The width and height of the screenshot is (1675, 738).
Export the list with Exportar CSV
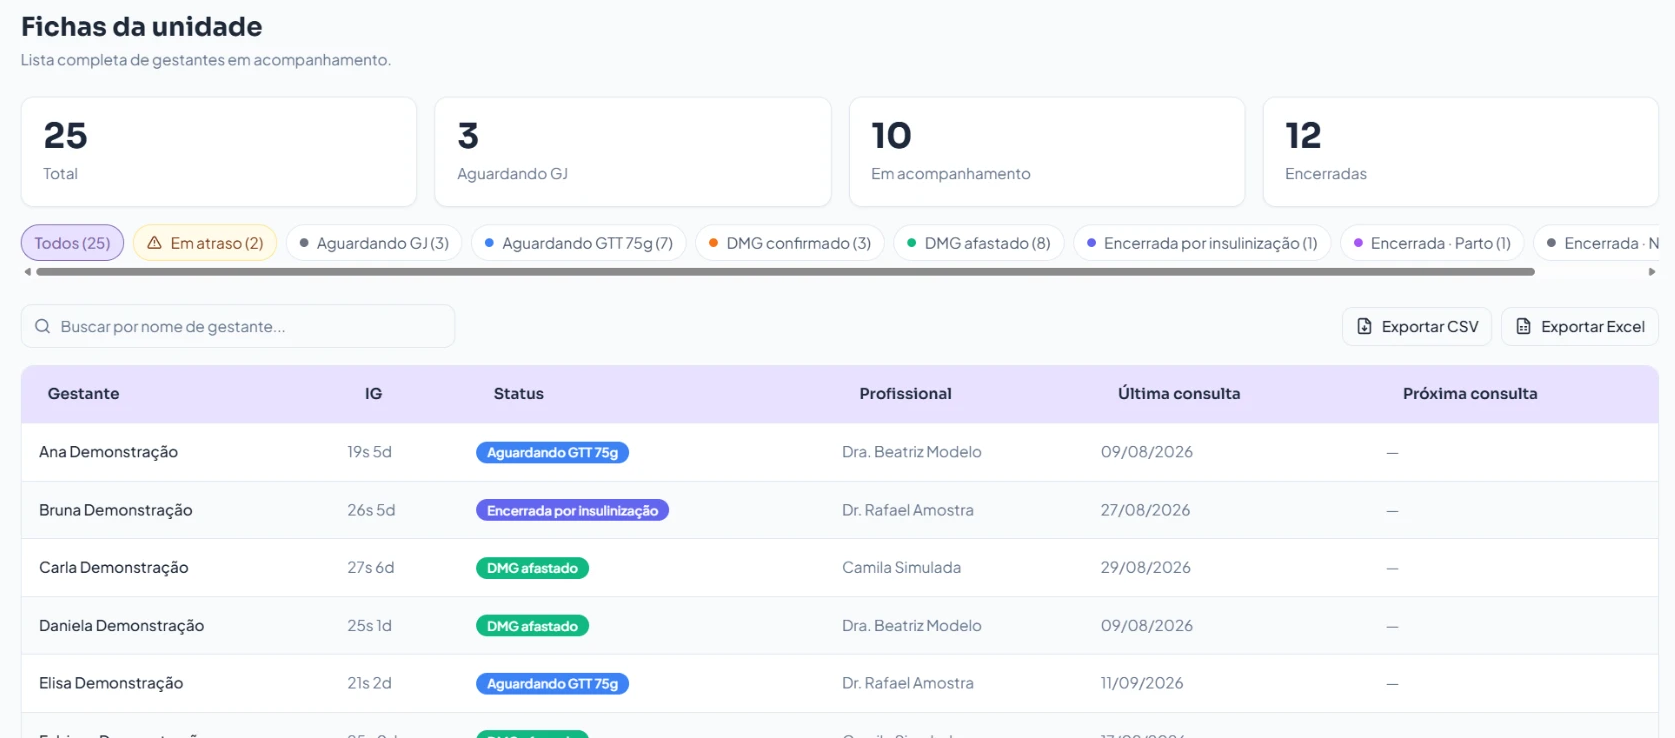click(1417, 326)
